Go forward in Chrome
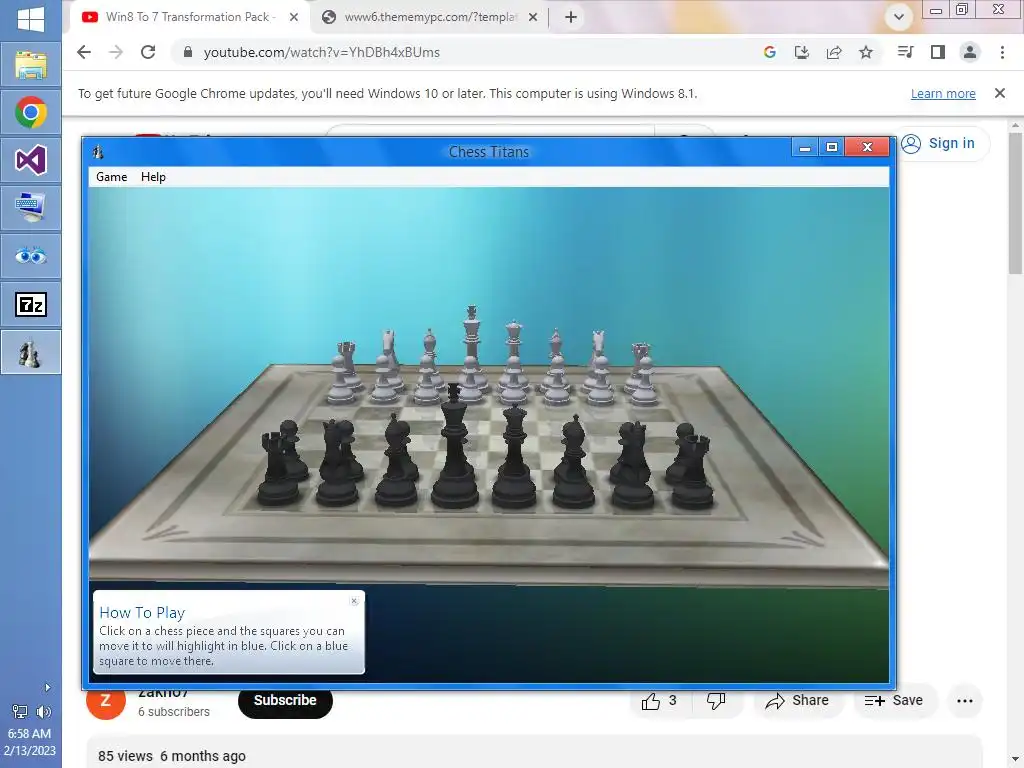The image size is (1024, 768). (116, 52)
